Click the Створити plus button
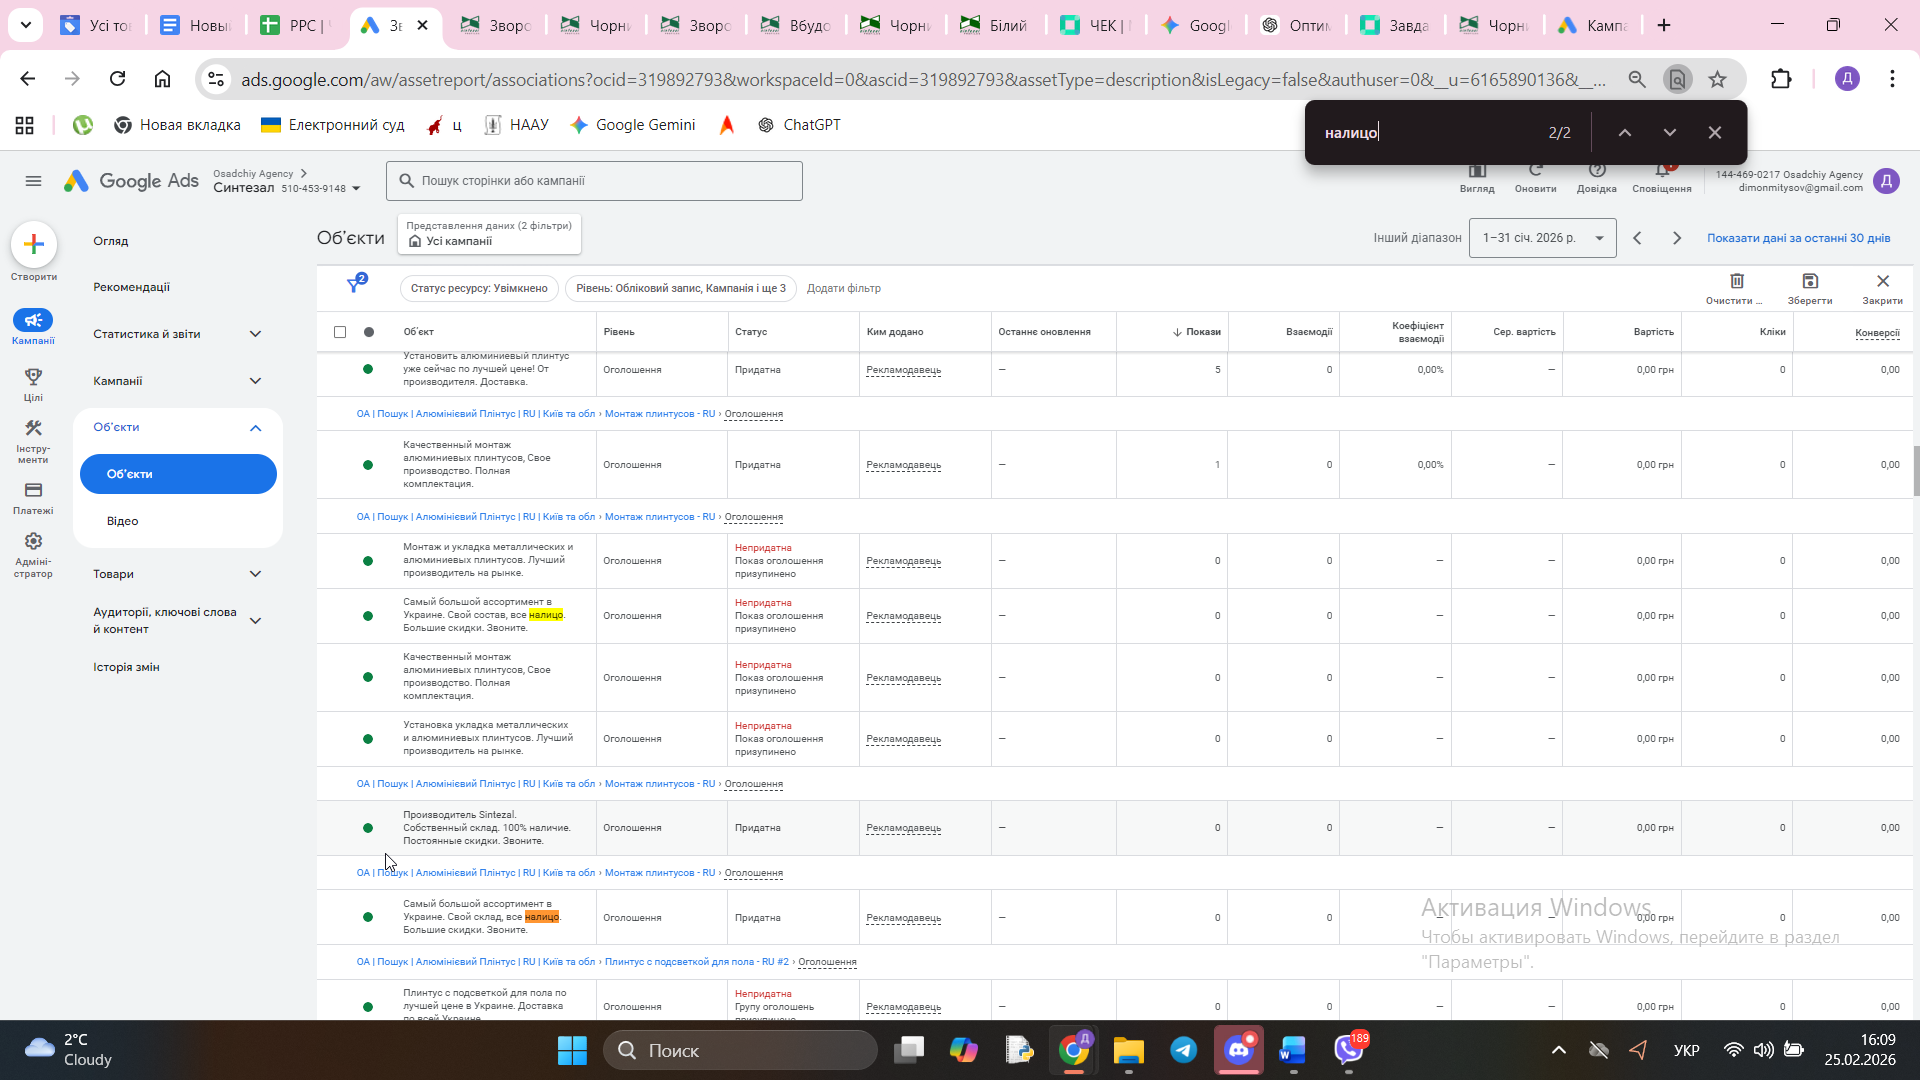 34,245
